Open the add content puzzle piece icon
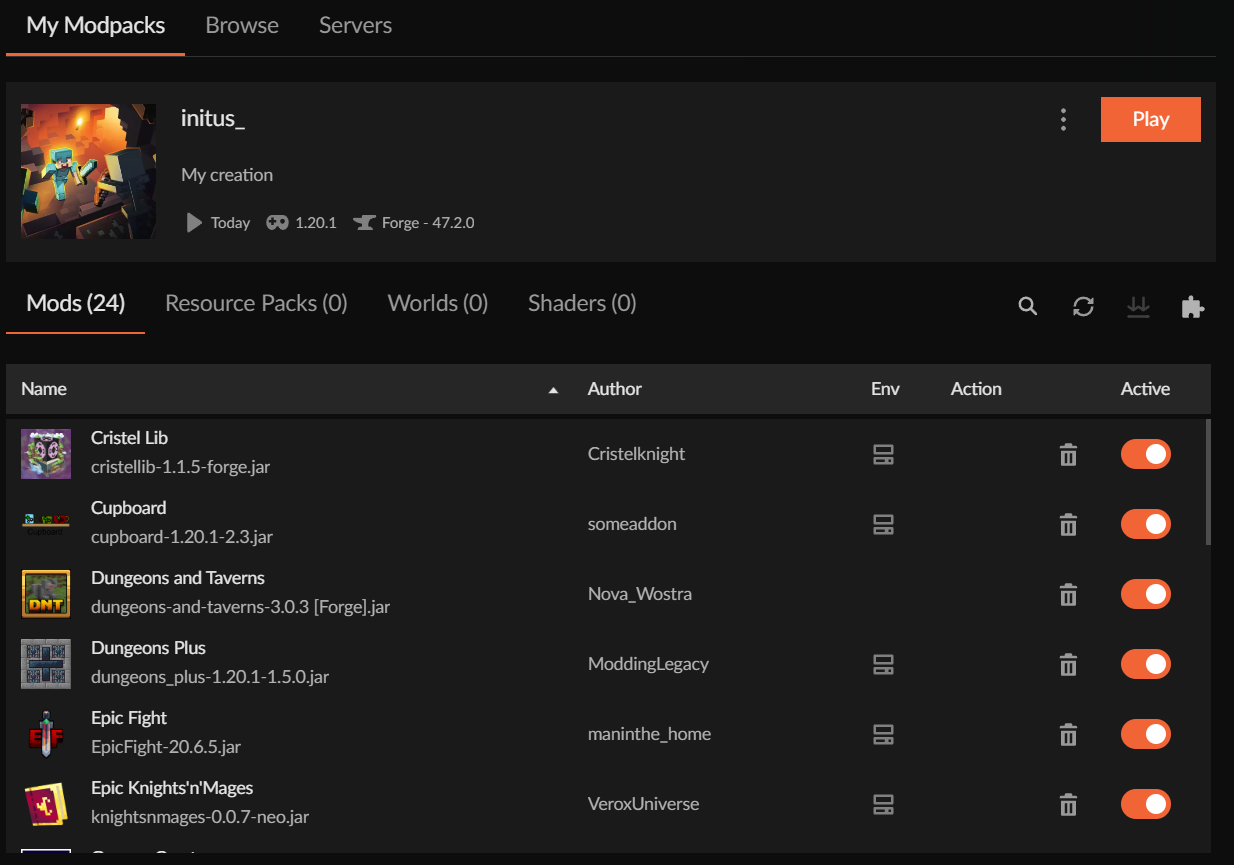 [1192, 306]
